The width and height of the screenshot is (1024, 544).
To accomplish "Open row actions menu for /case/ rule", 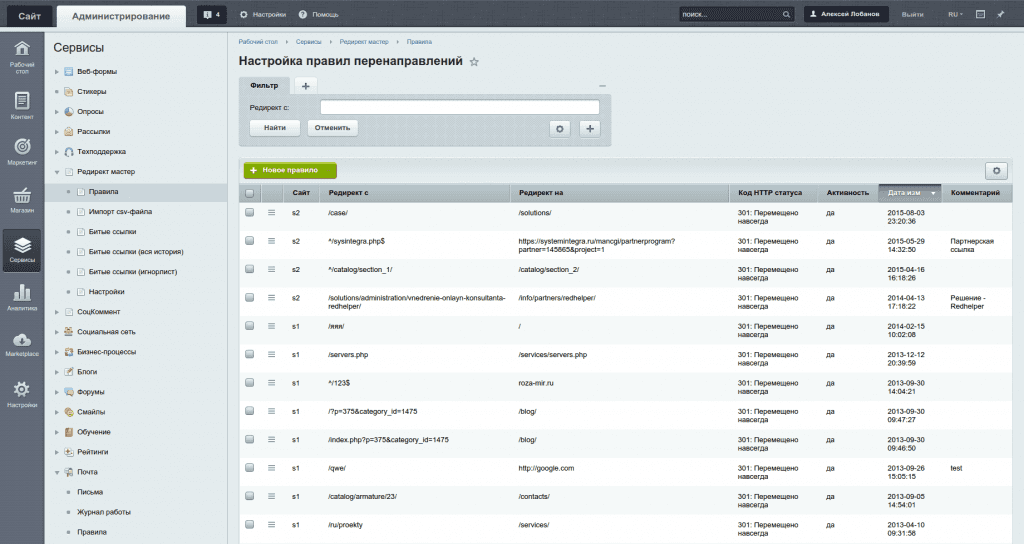I will (x=272, y=212).
